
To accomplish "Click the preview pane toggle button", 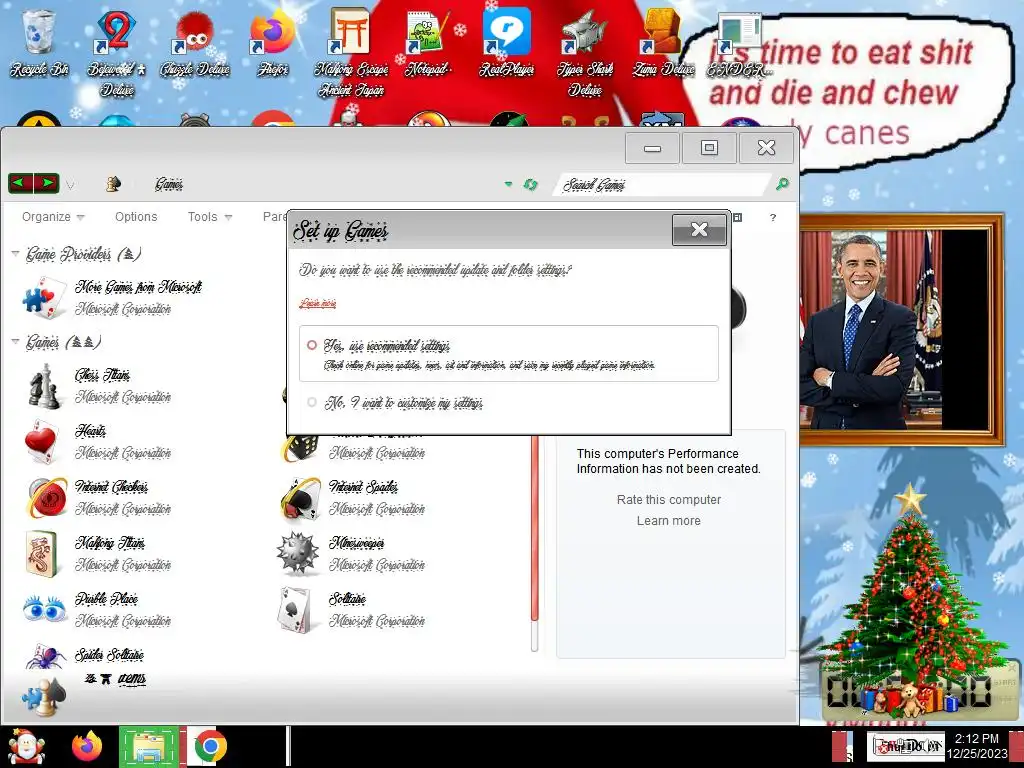I will [x=737, y=217].
